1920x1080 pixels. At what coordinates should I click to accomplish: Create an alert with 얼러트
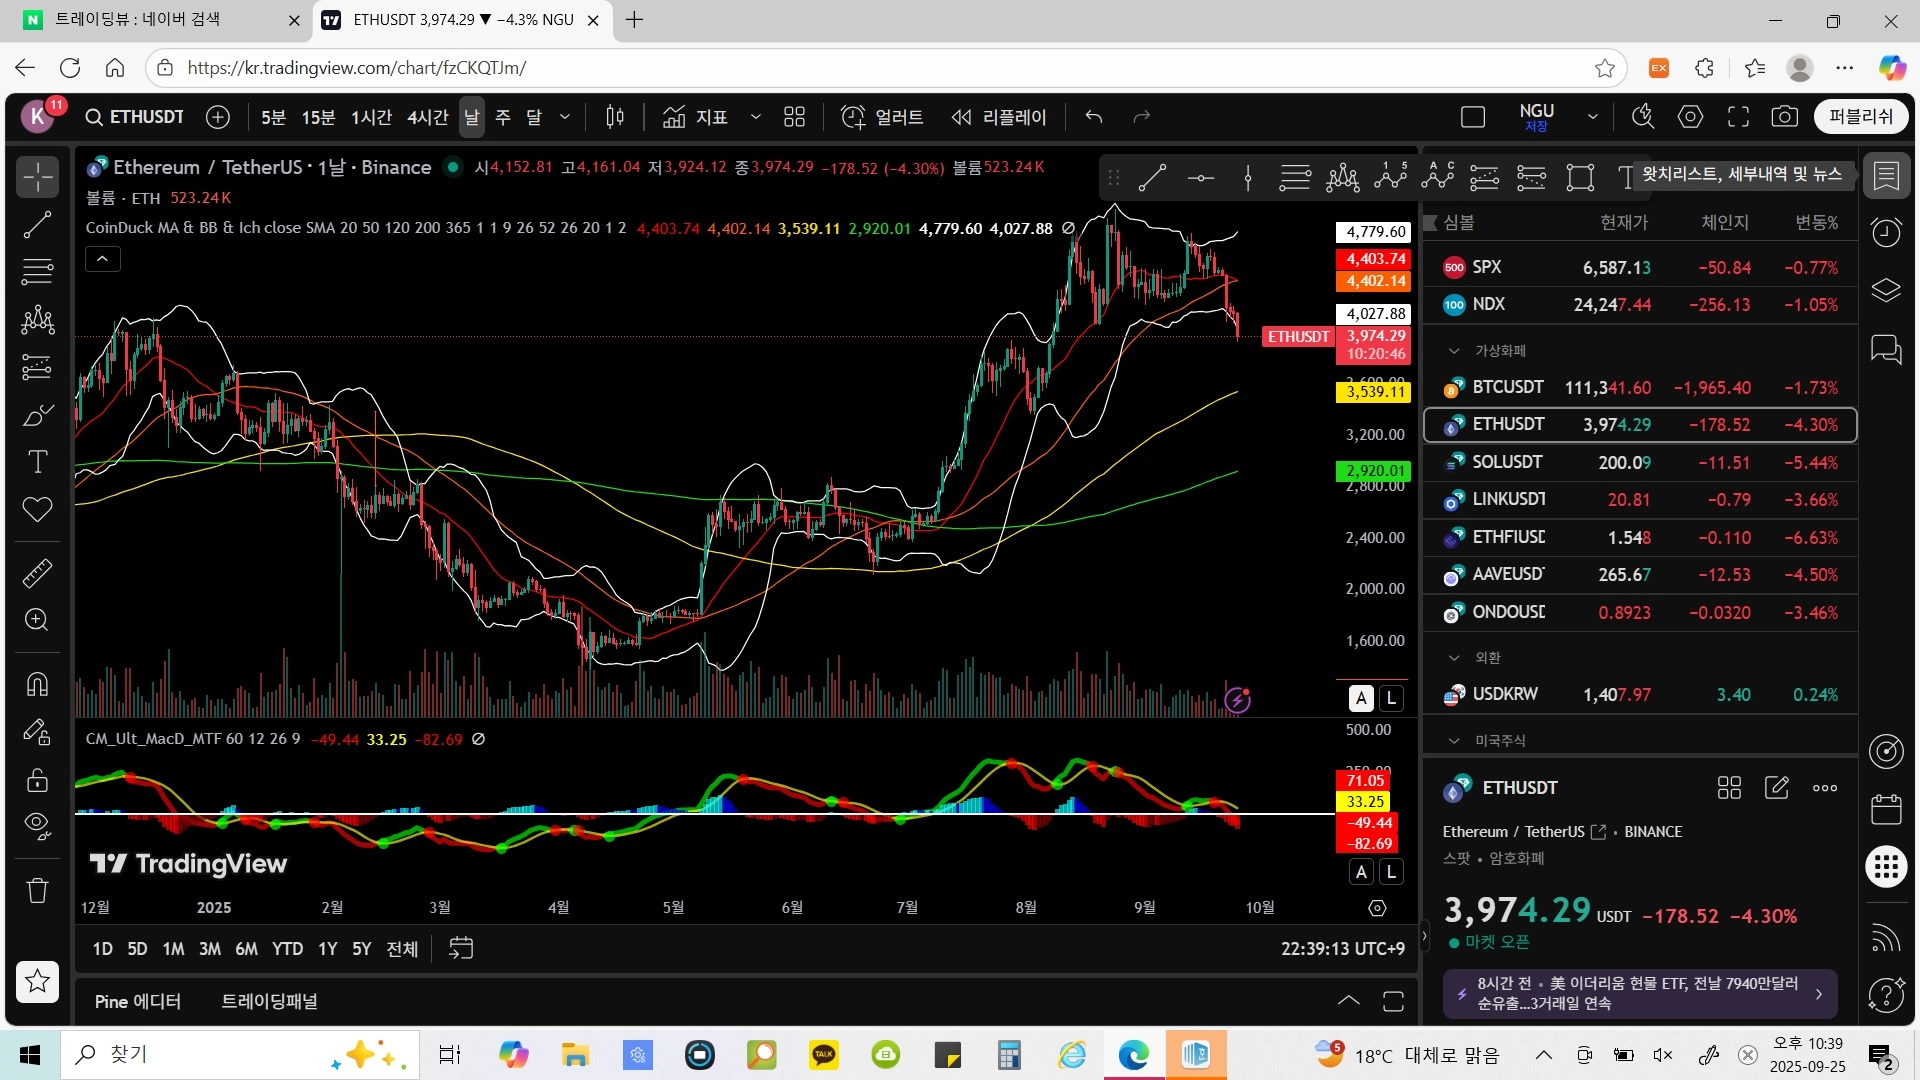[x=882, y=117]
